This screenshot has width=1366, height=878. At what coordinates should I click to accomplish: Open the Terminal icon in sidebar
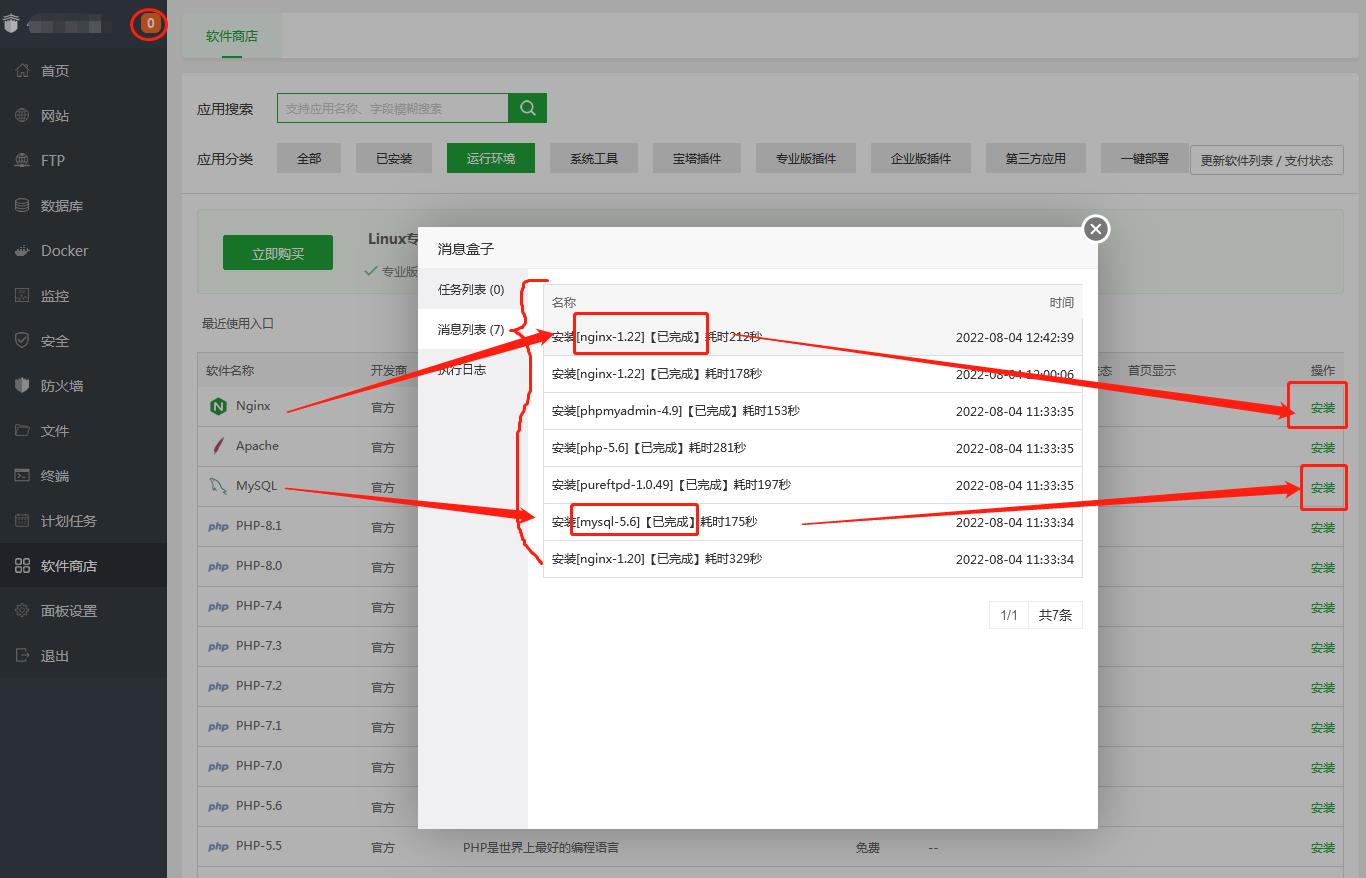tap(23, 476)
